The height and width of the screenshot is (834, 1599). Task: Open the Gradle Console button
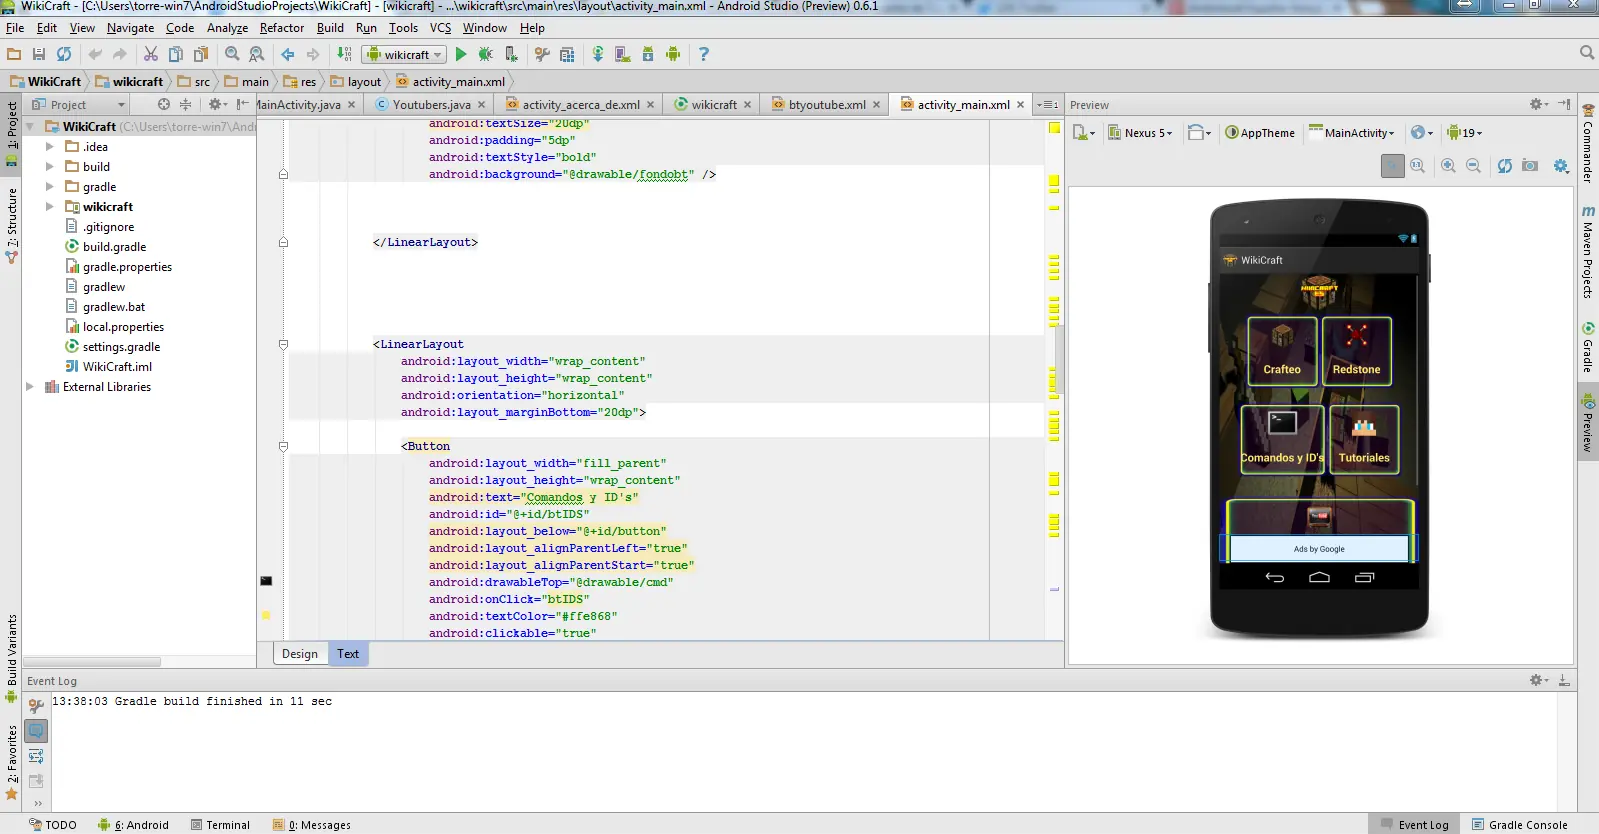click(1519, 825)
